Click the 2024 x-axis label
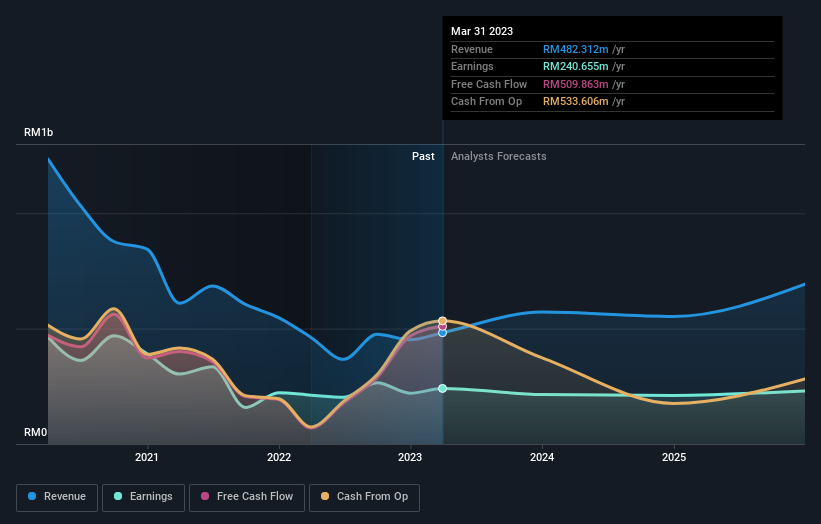 [x=542, y=458]
